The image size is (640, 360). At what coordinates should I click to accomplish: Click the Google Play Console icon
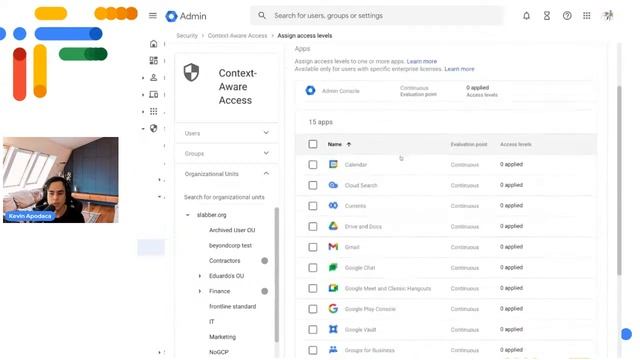pyautogui.click(x=333, y=309)
